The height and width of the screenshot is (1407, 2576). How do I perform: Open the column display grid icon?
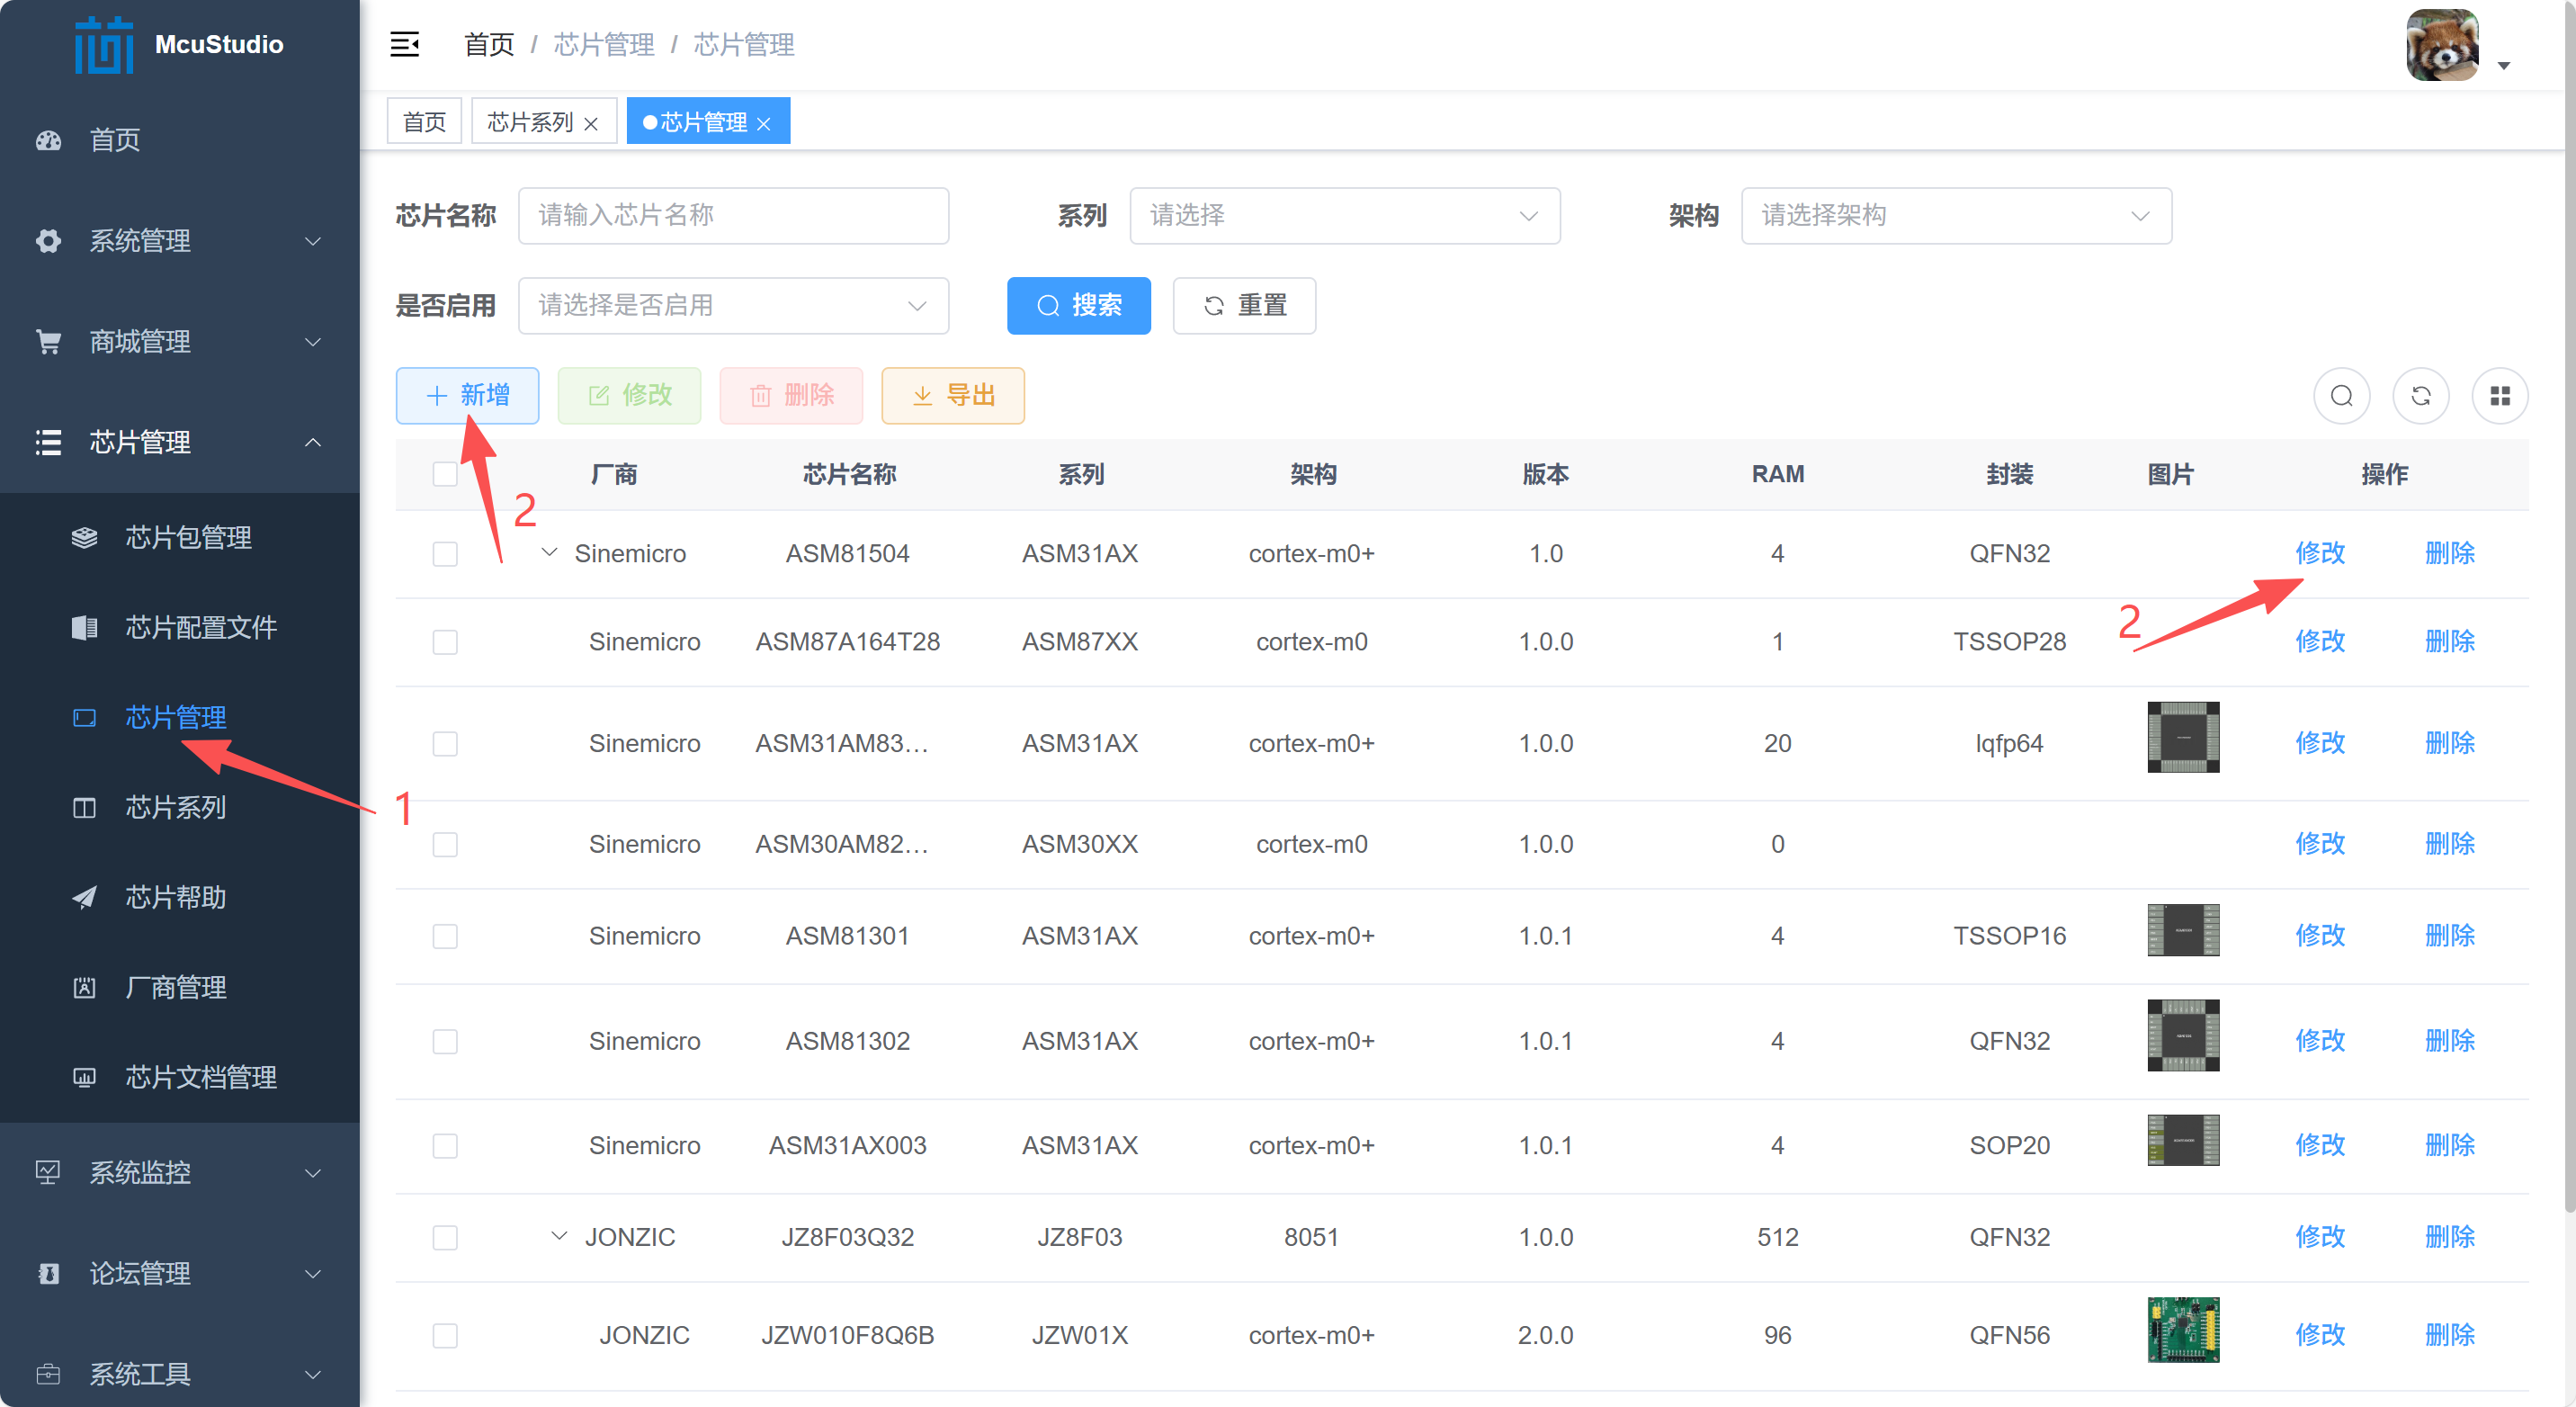(2499, 396)
